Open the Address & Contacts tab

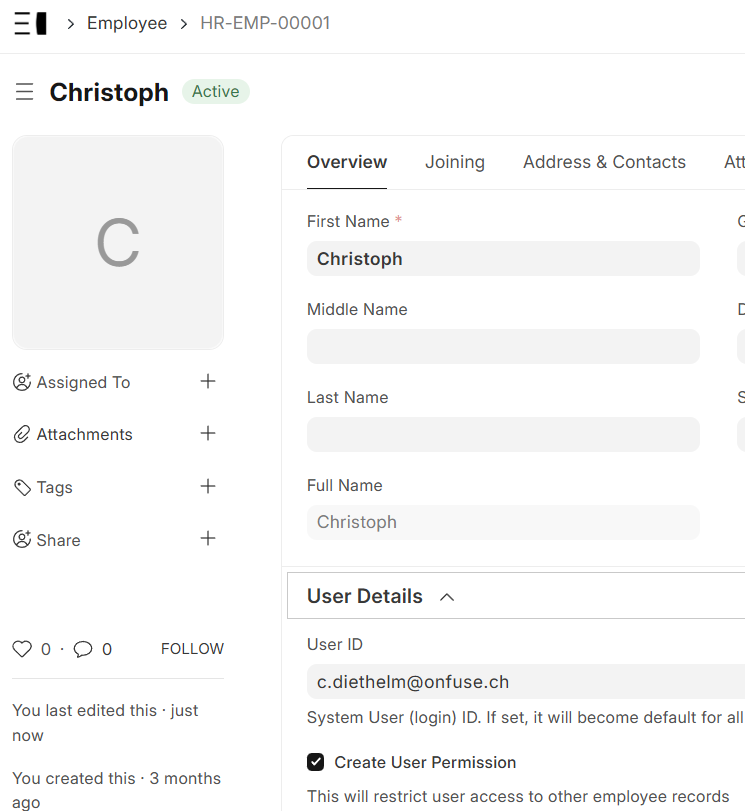click(x=604, y=162)
